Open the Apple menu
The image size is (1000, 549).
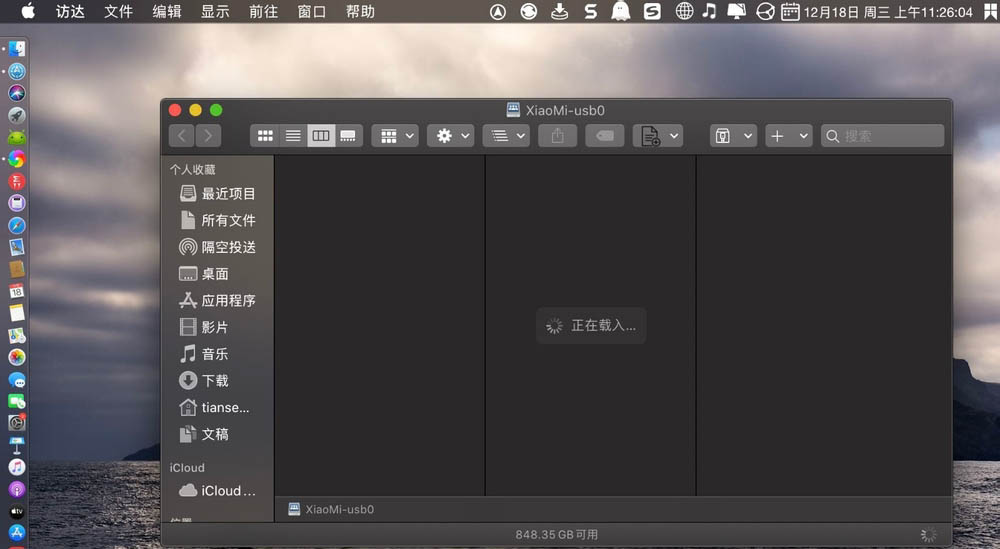(x=28, y=11)
